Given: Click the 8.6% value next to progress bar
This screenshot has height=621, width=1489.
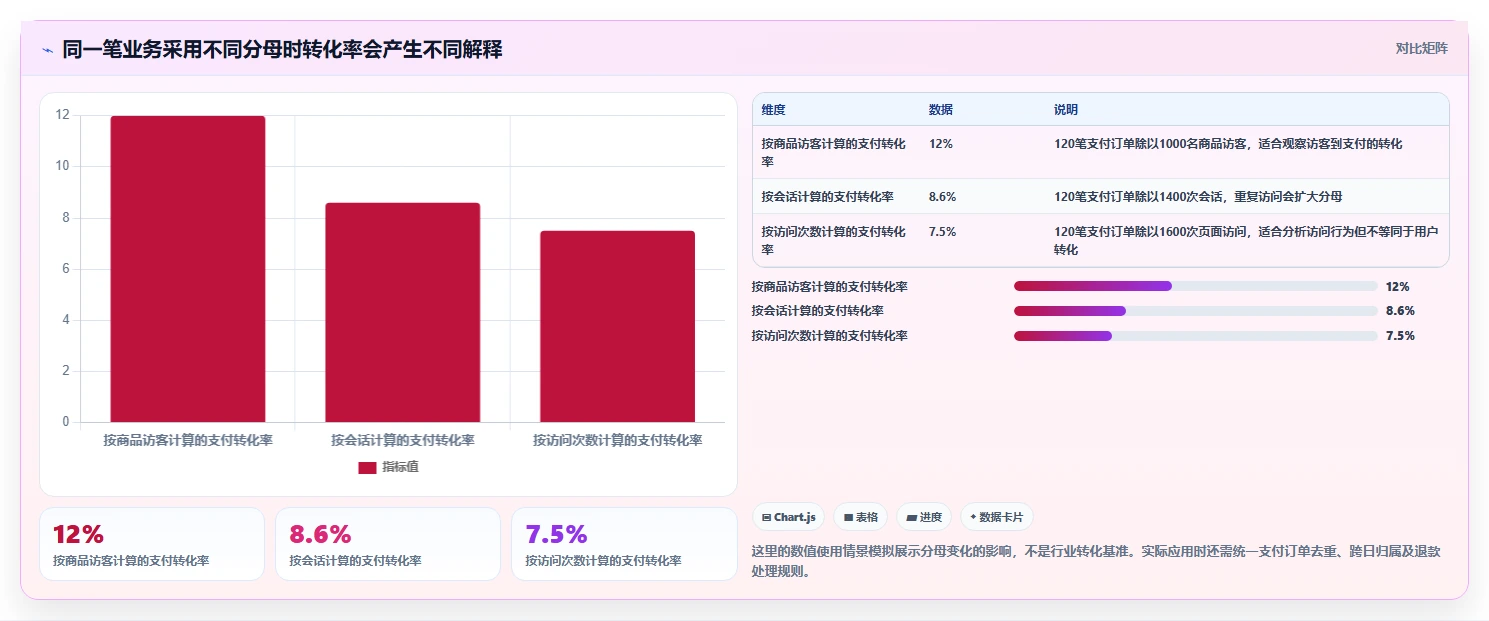Looking at the screenshot, I should (x=1400, y=311).
